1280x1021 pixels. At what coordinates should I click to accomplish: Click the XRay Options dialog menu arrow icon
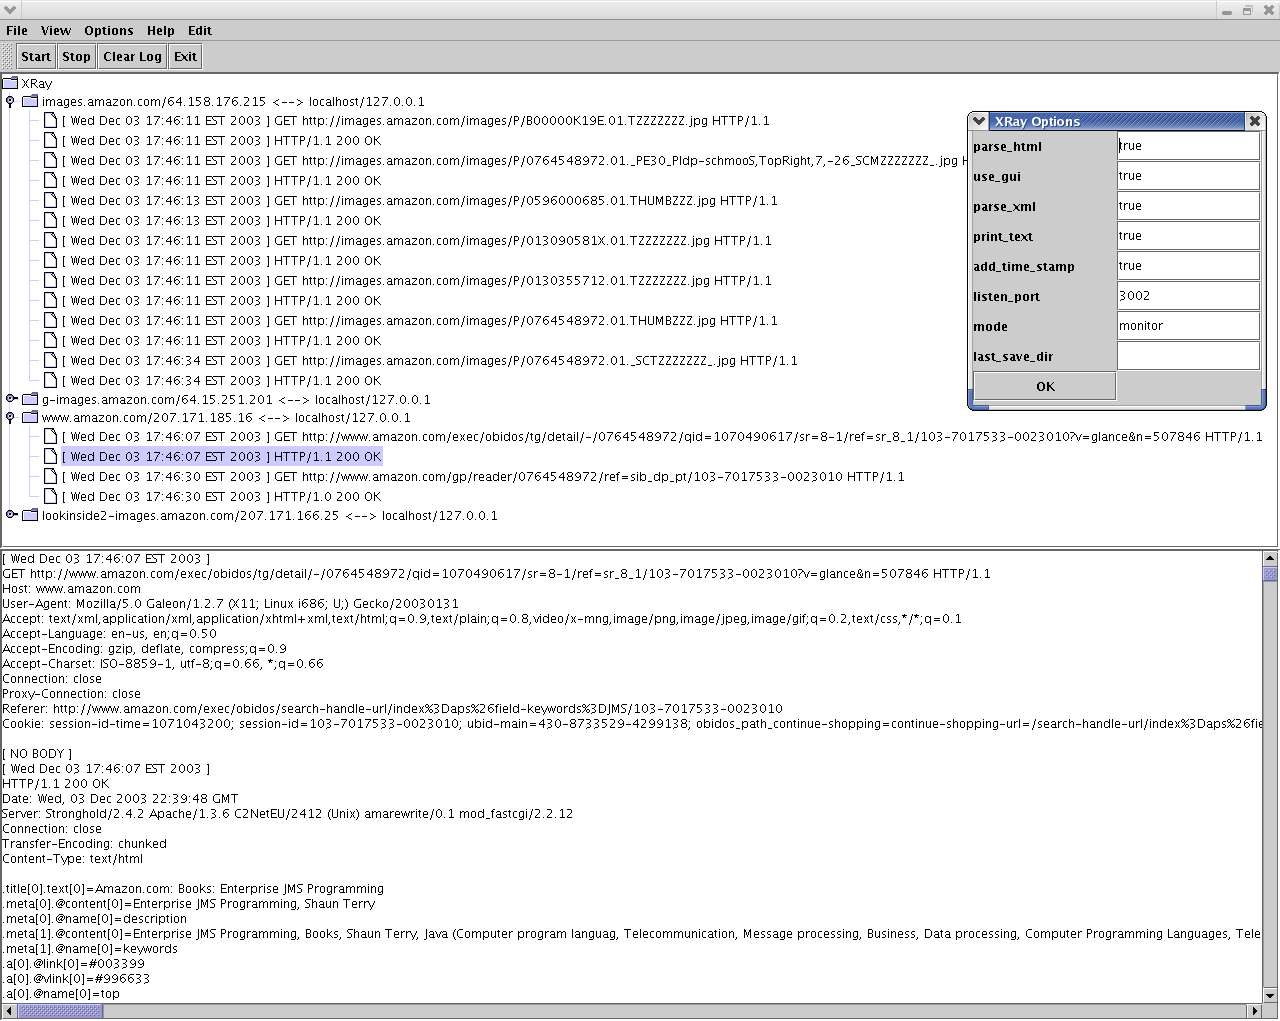[x=979, y=121]
